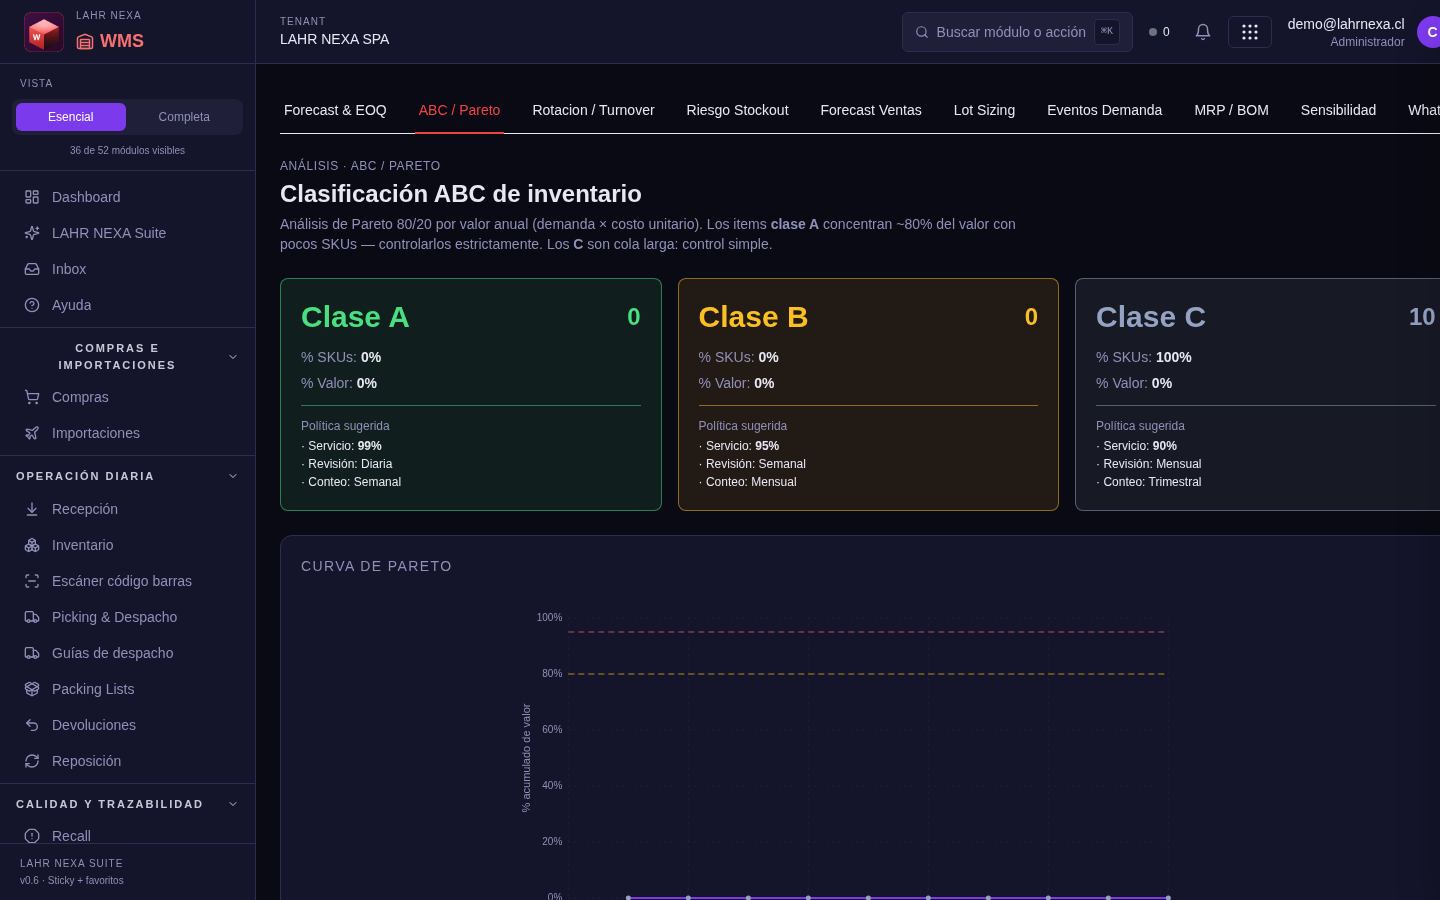Collapse the Operación Diaria section

pos(233,476)
